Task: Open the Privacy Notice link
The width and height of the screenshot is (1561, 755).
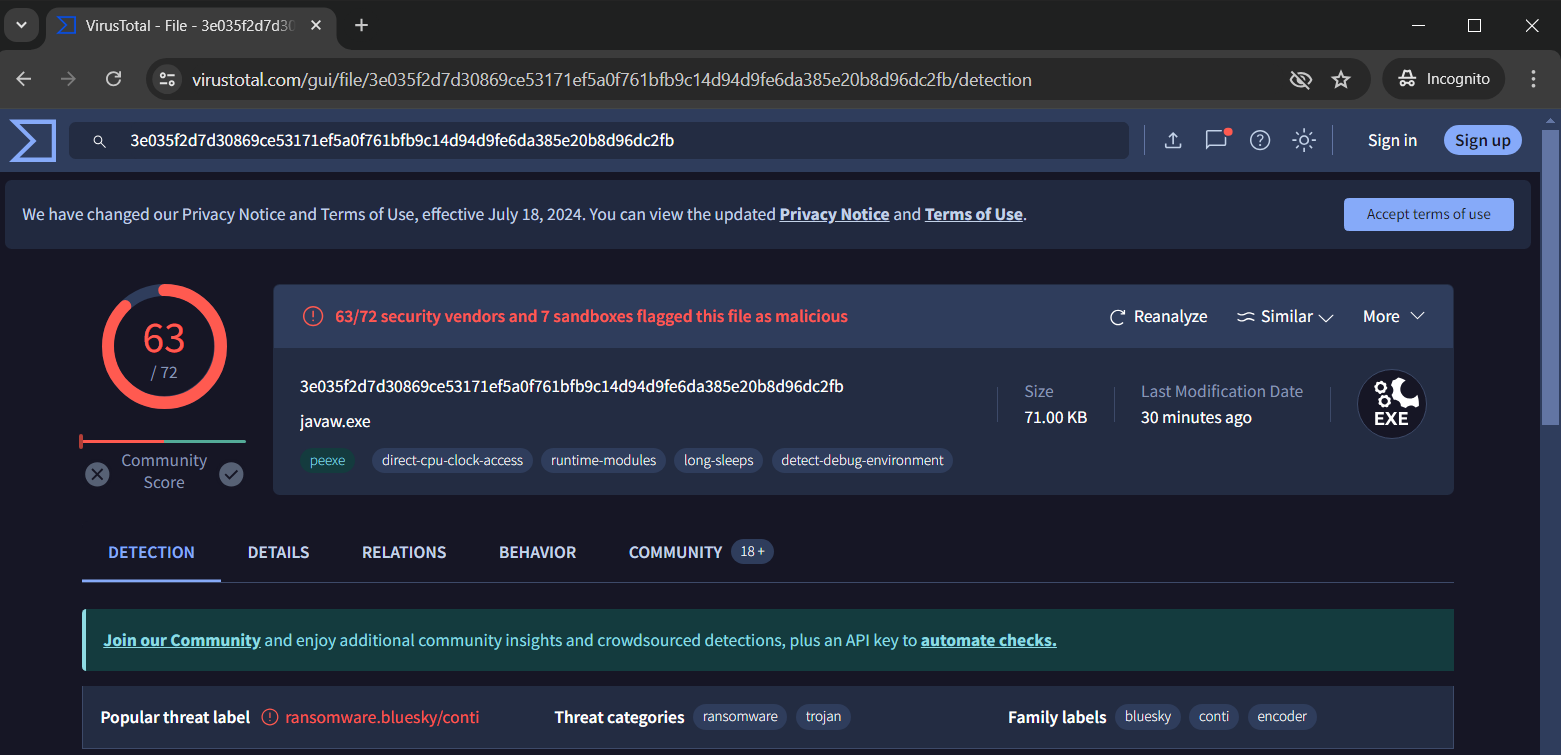Action: [x=834, y=214]
